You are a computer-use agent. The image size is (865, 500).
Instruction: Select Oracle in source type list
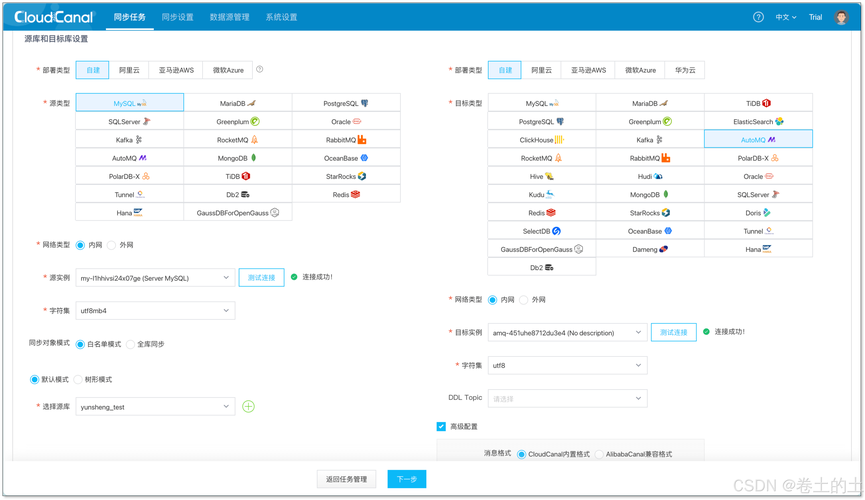click(346, 121)
